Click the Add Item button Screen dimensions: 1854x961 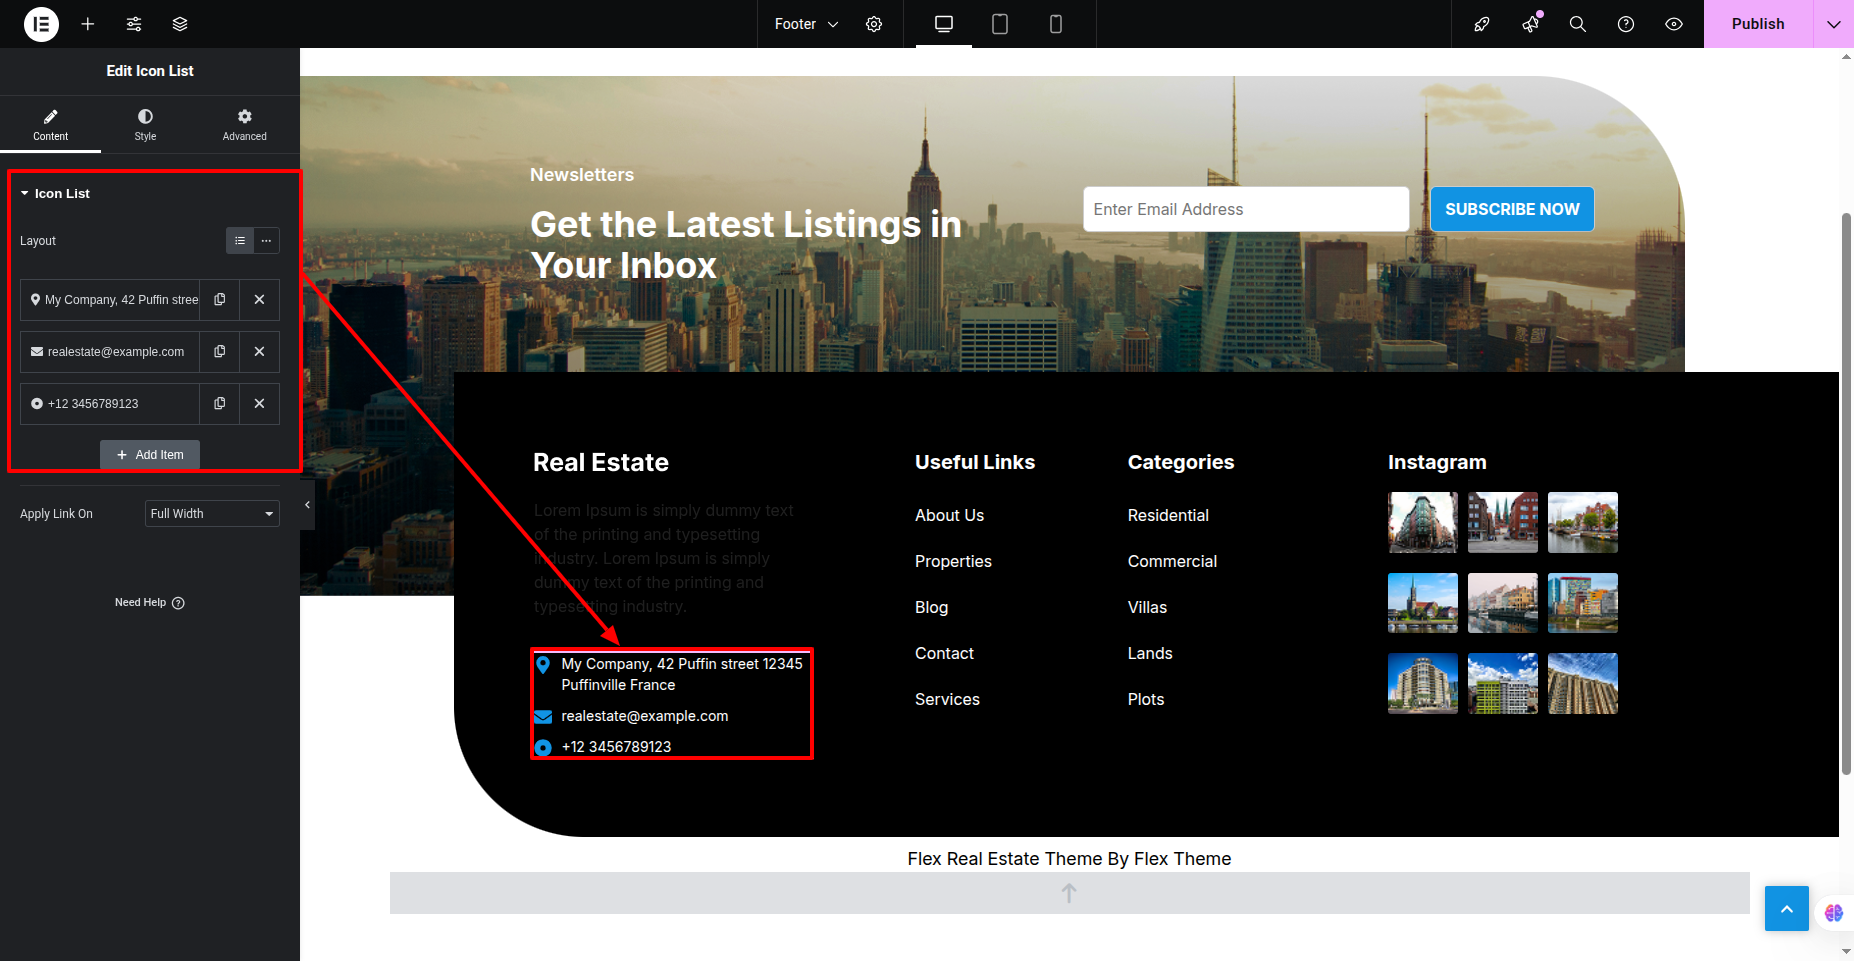150,455
